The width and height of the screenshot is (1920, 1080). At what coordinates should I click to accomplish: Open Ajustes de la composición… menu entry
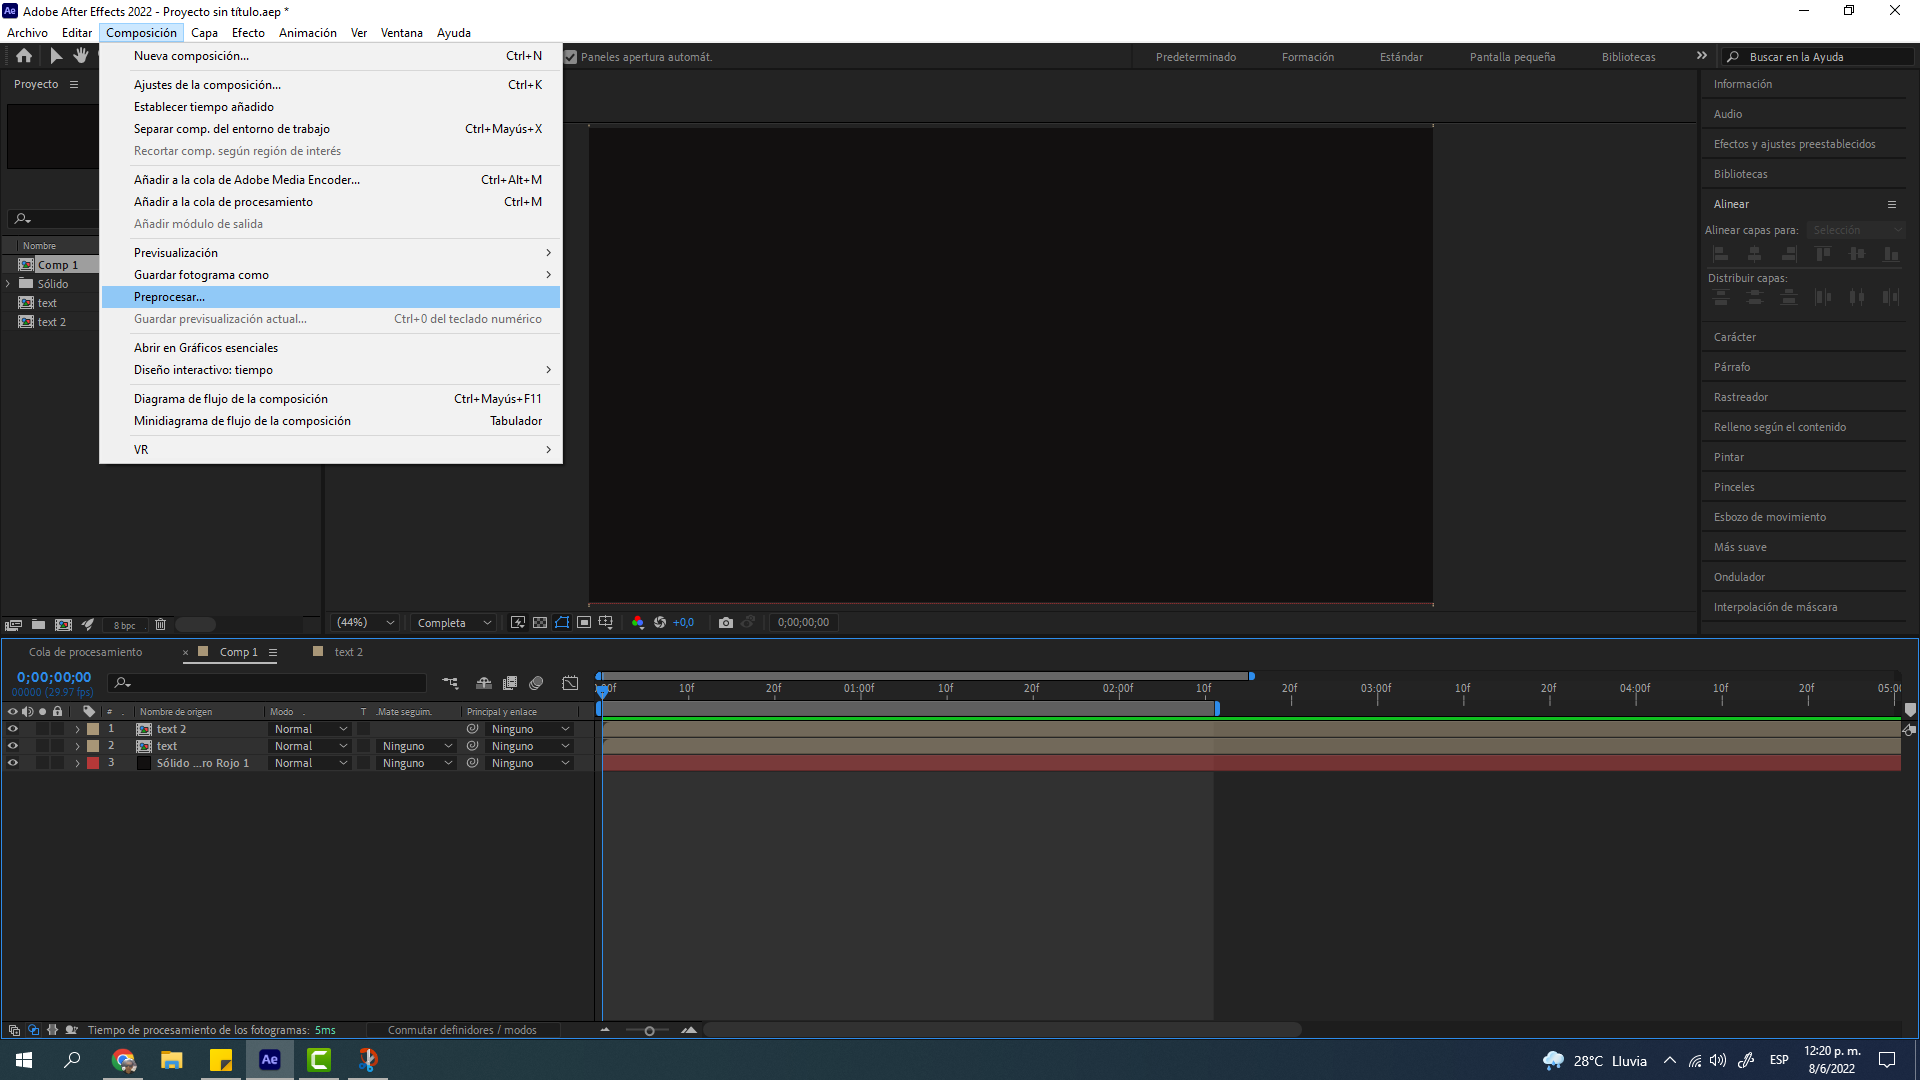click(331, 85)
